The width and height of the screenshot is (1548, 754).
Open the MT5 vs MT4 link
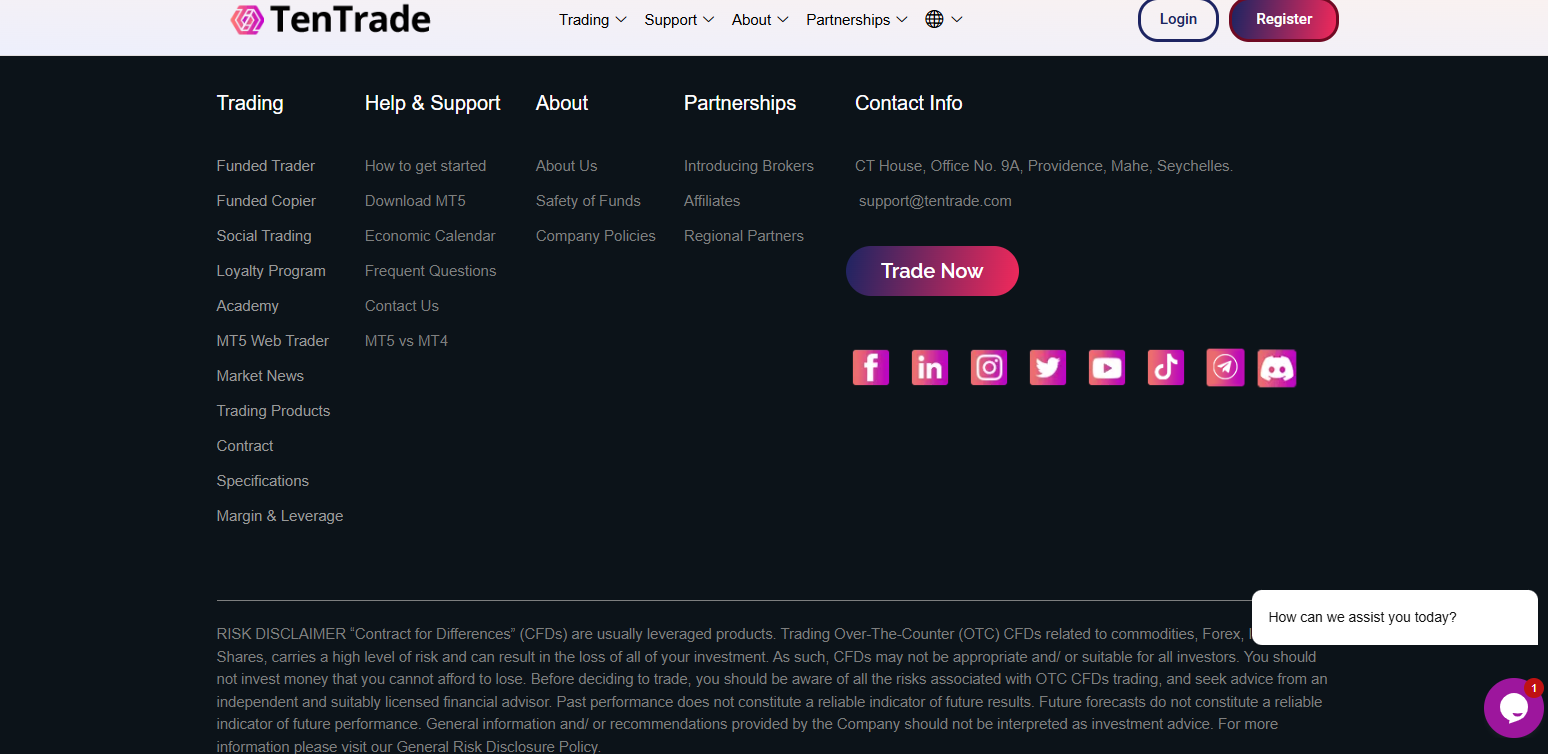[406, 341]
